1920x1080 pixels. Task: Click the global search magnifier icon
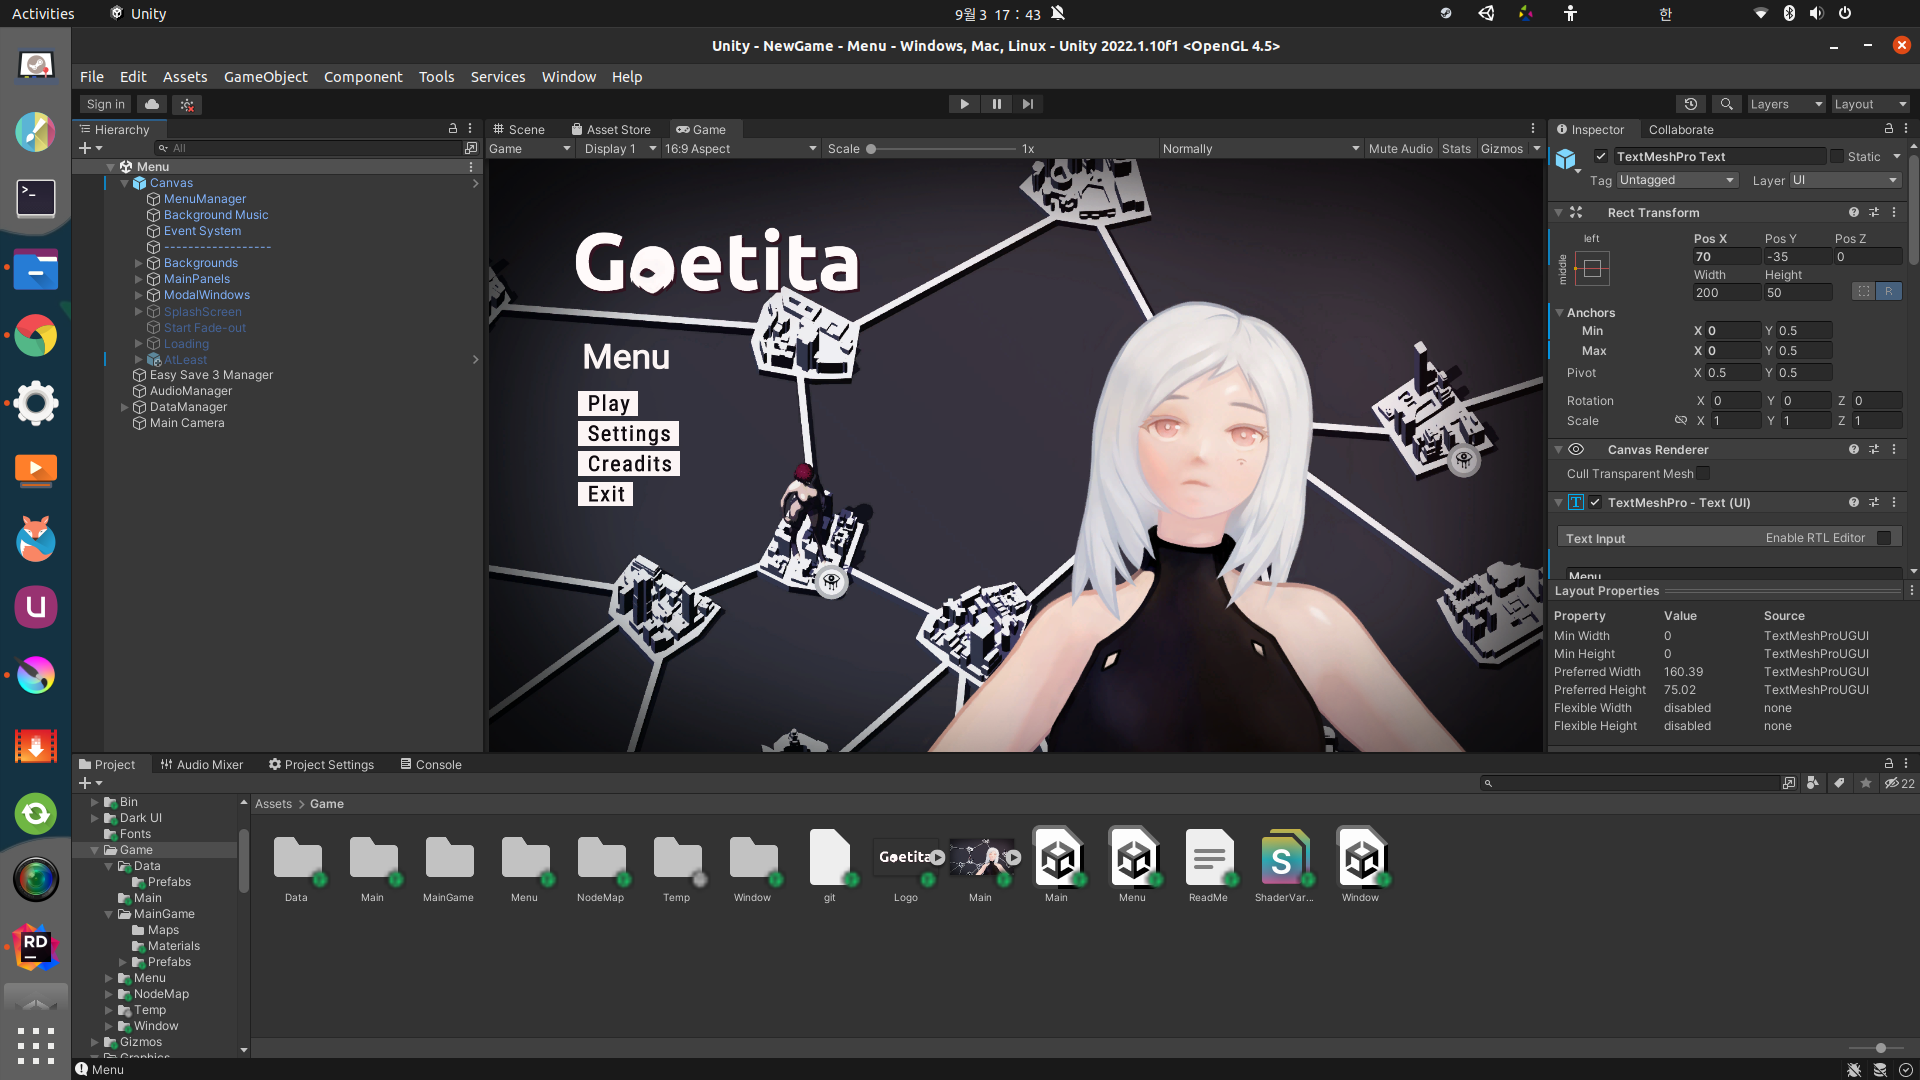pos(1727,104)
